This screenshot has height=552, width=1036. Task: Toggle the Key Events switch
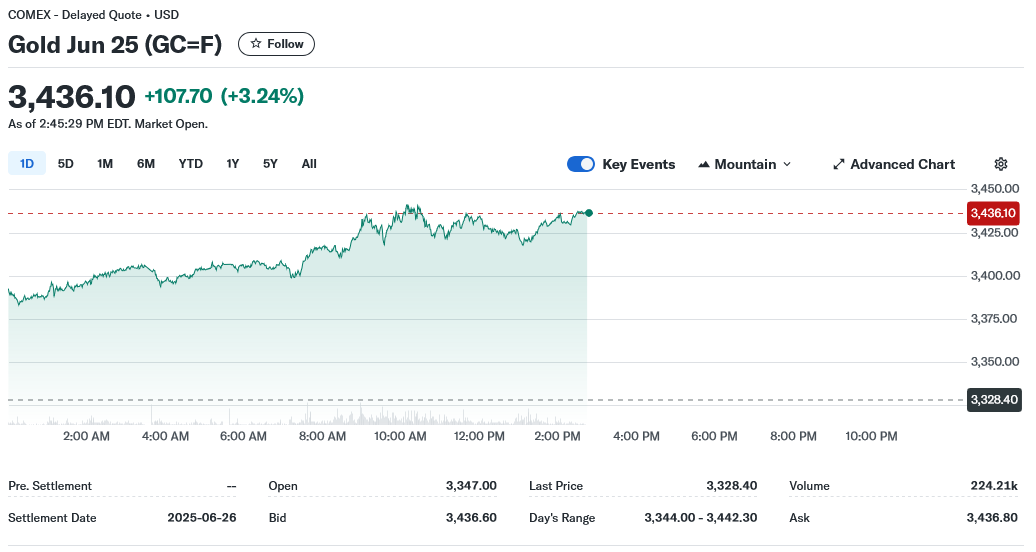581,164
